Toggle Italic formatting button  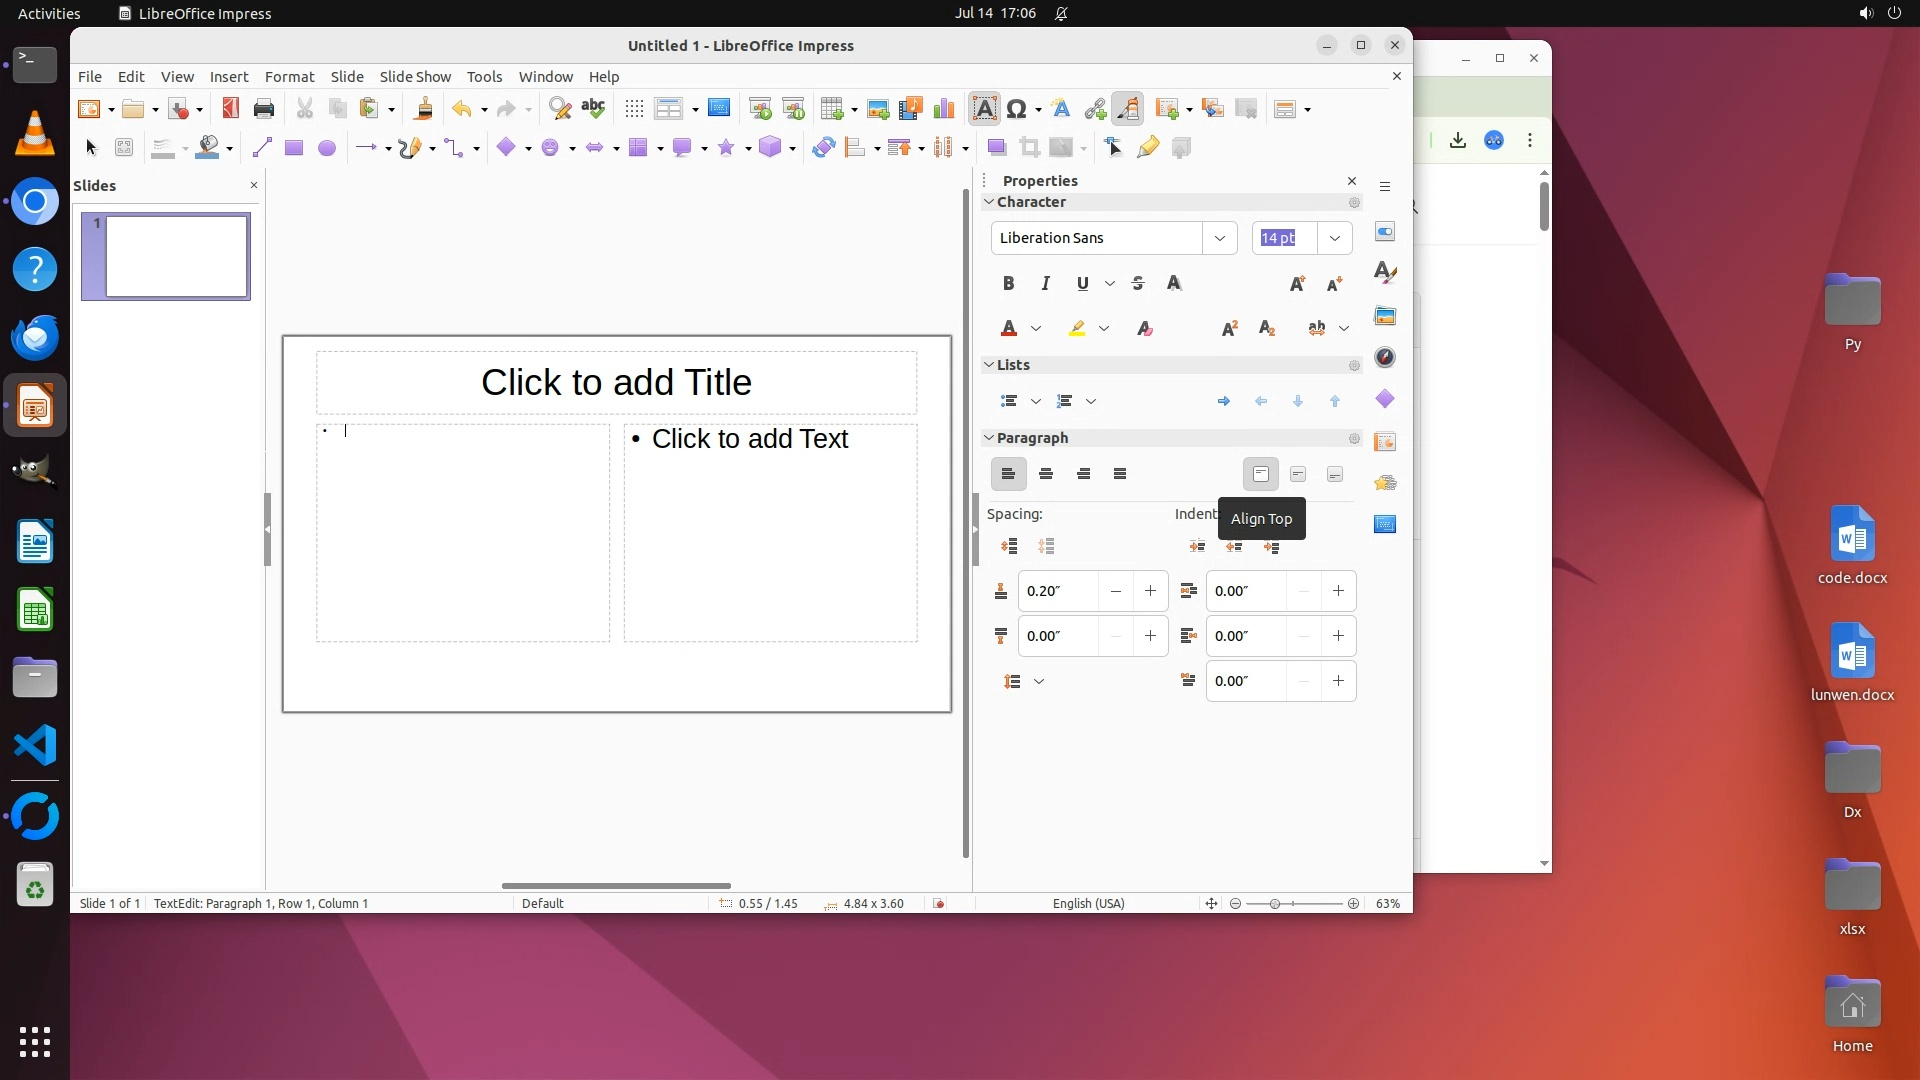(1045, 284)
